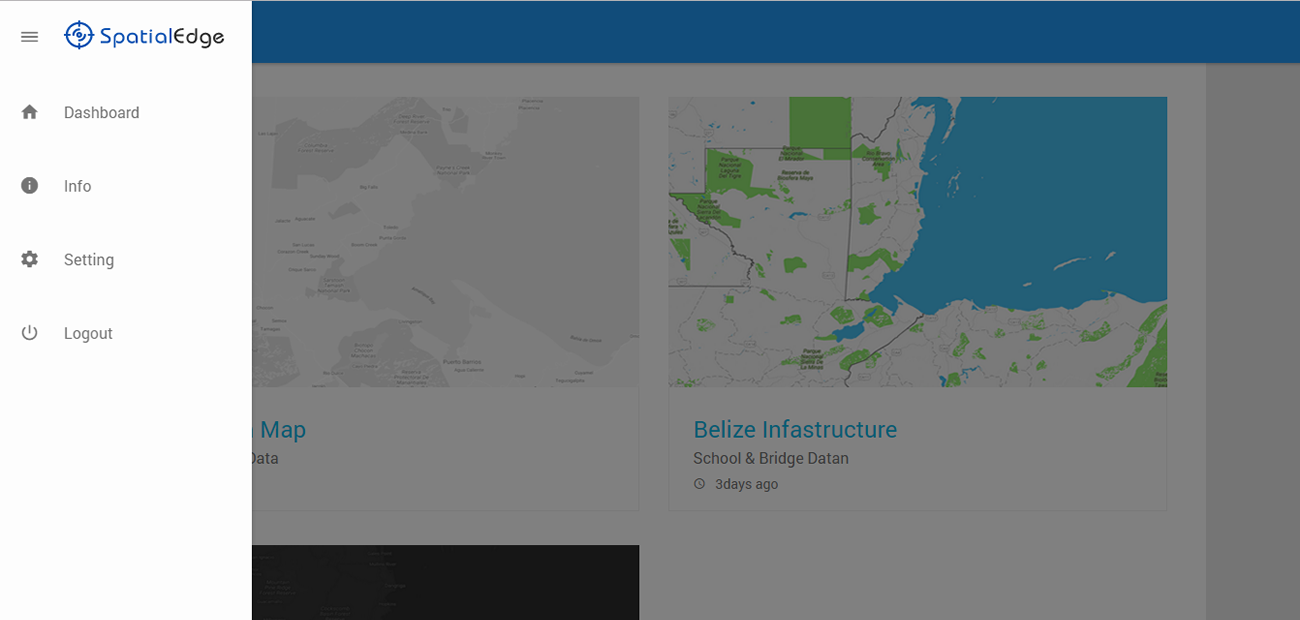Select the Info menu entry
Screen dimensions: 1300x620
77,186
